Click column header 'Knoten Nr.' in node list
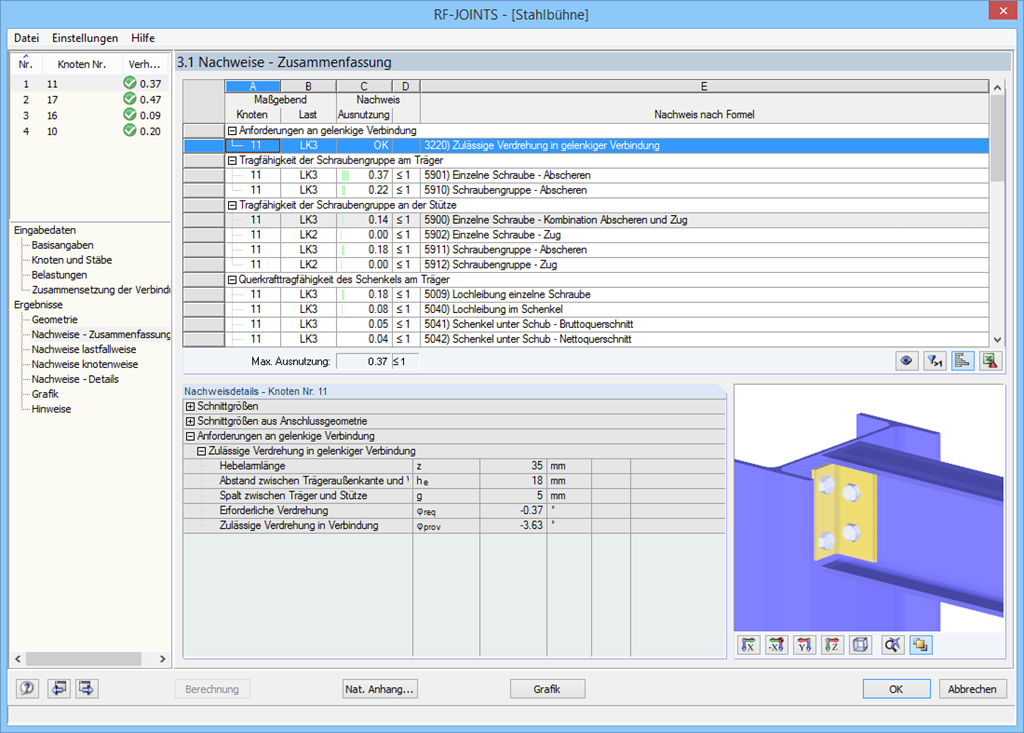1024x733 pixels. point(82,64)
